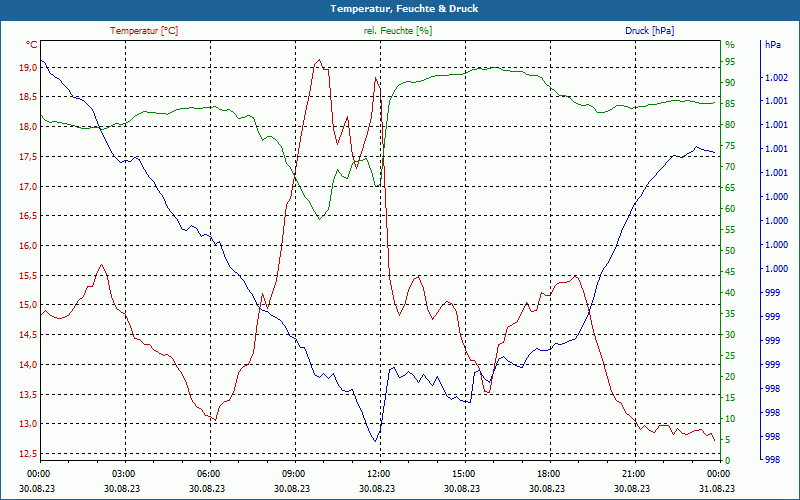Image resolution: width=800 pixels, height=500 pixels.
Task: Click green humidity axis value '85'
Action: 730,104
